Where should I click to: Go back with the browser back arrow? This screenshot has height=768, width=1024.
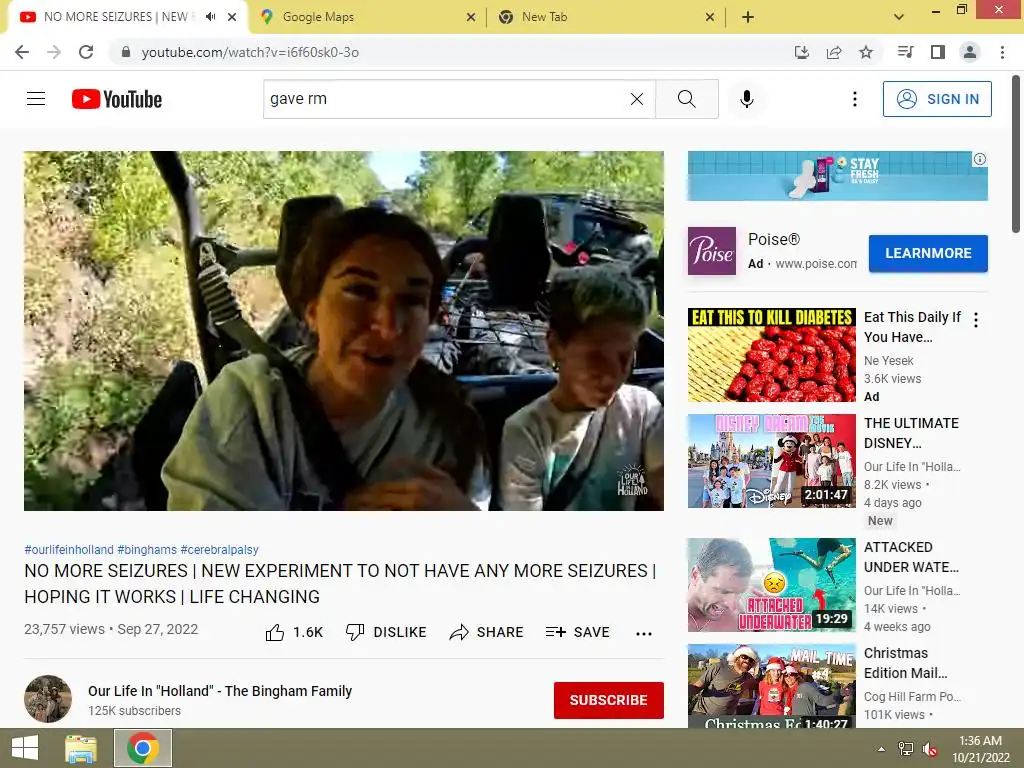(x=22, y=52)
